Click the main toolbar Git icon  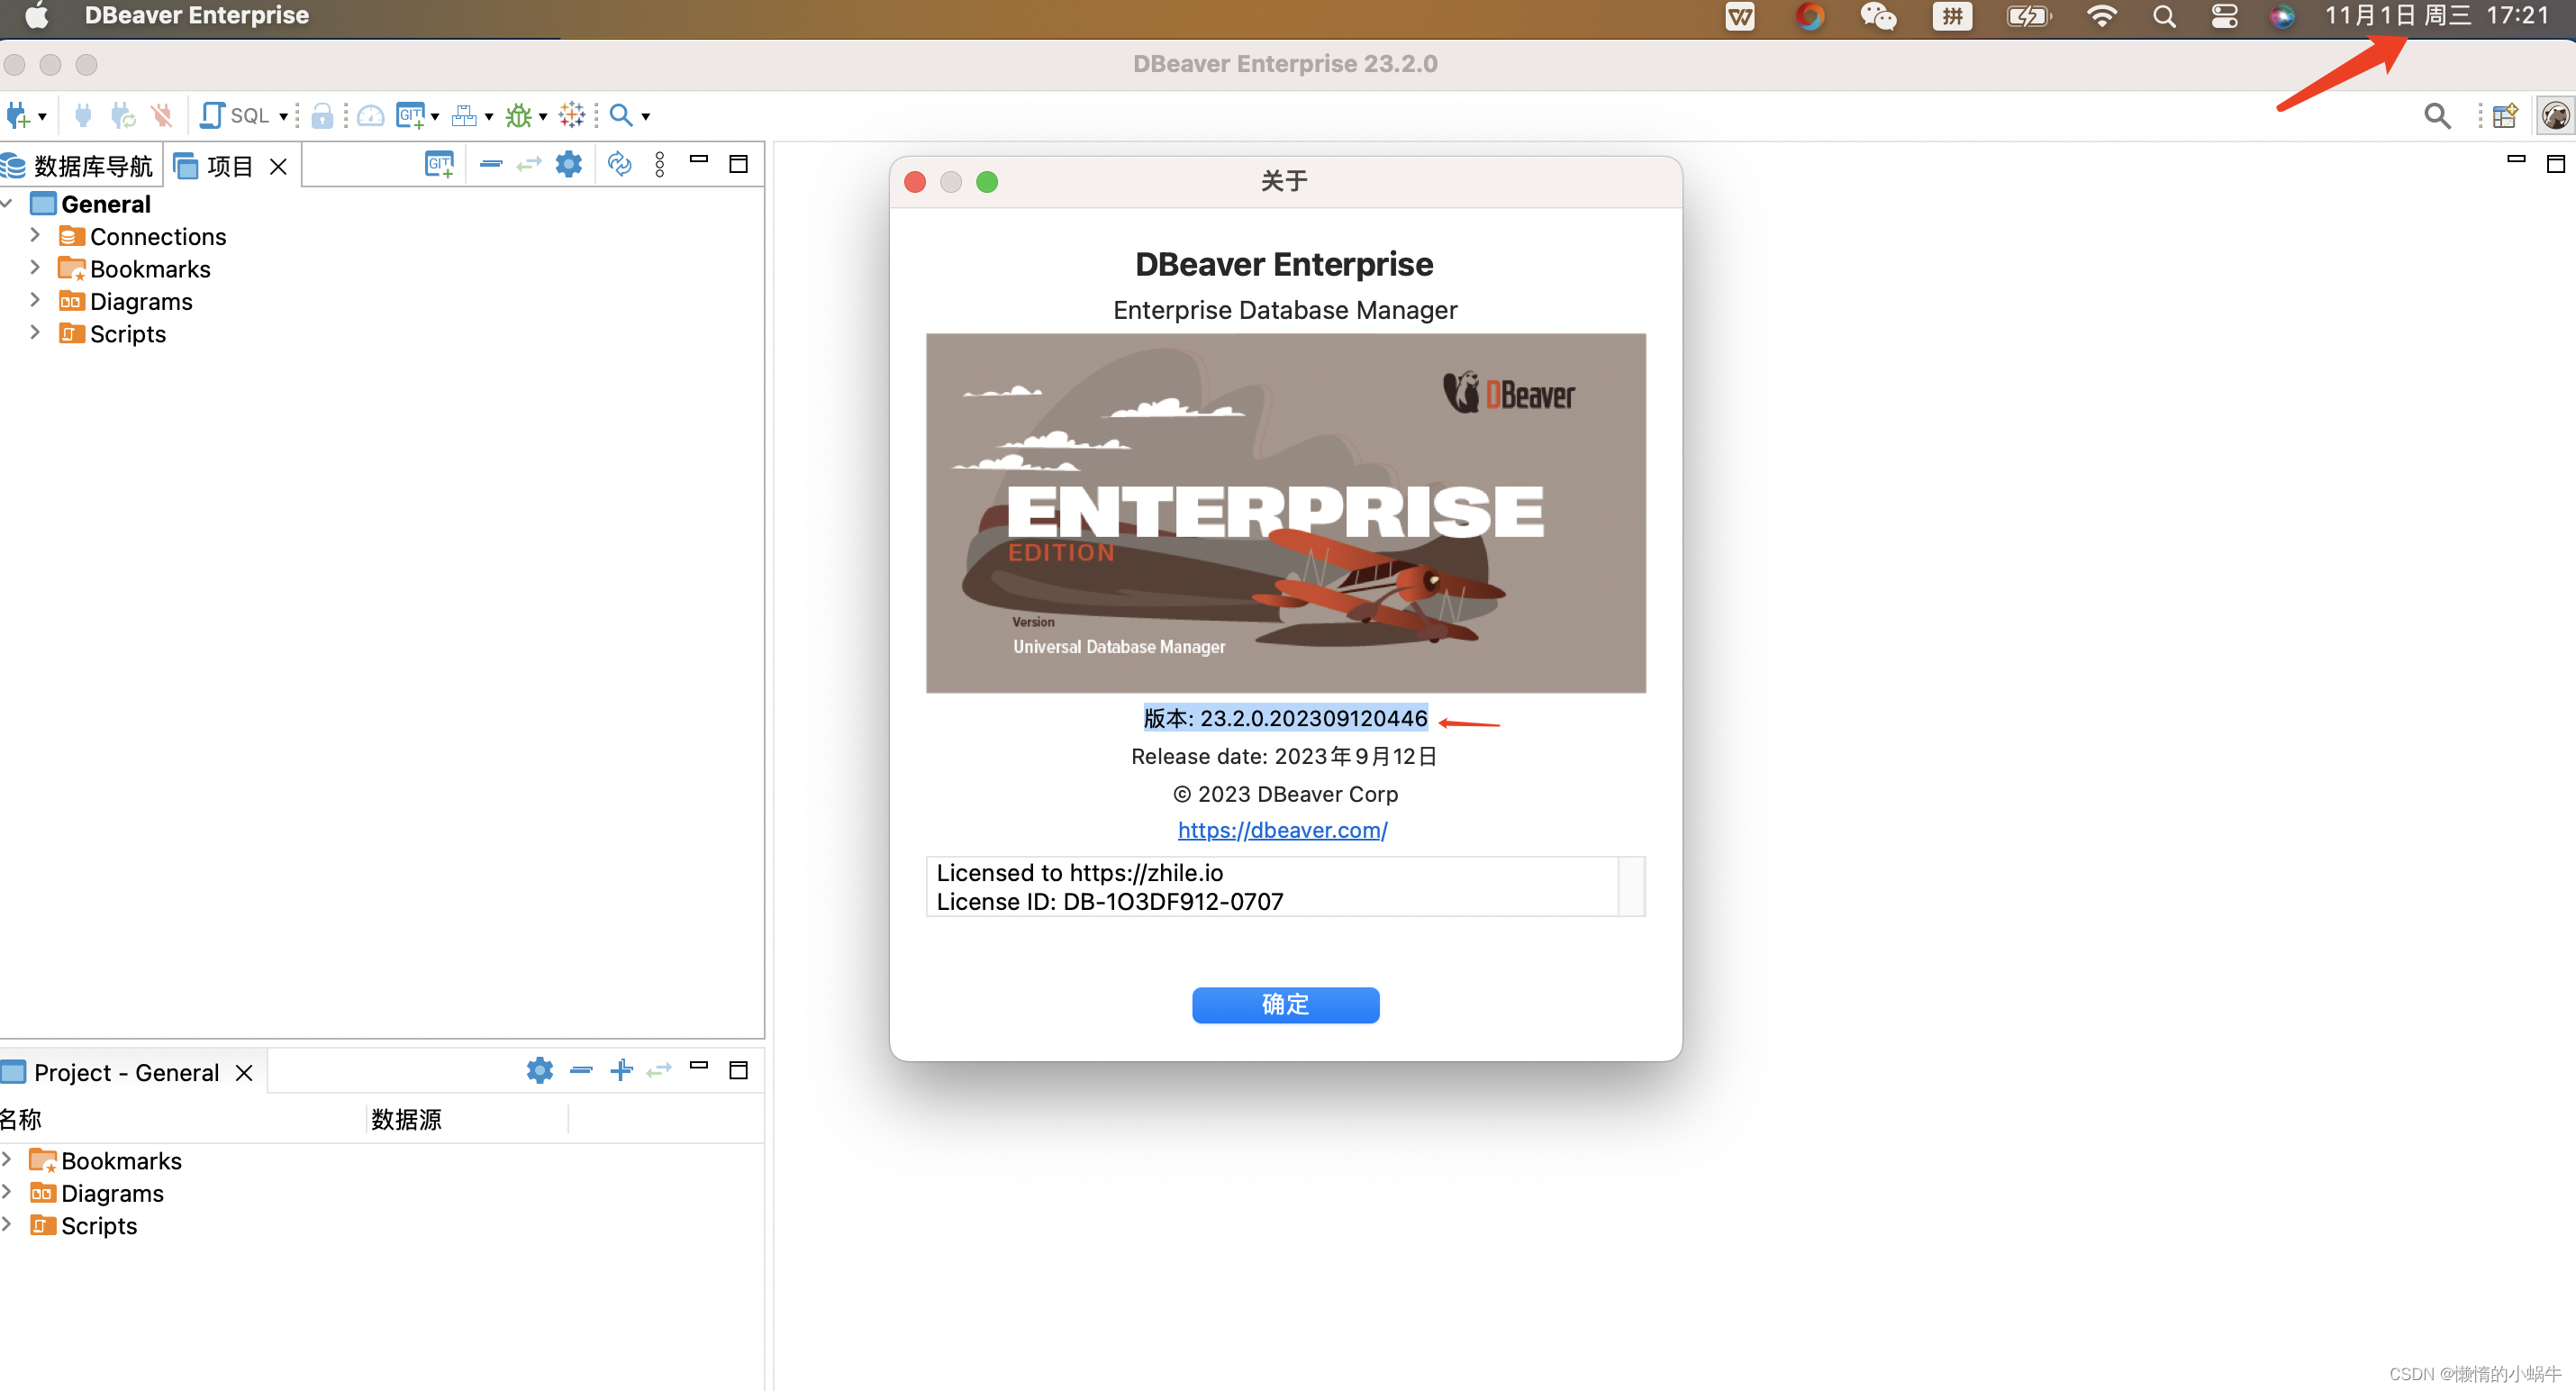pos(410,116)
